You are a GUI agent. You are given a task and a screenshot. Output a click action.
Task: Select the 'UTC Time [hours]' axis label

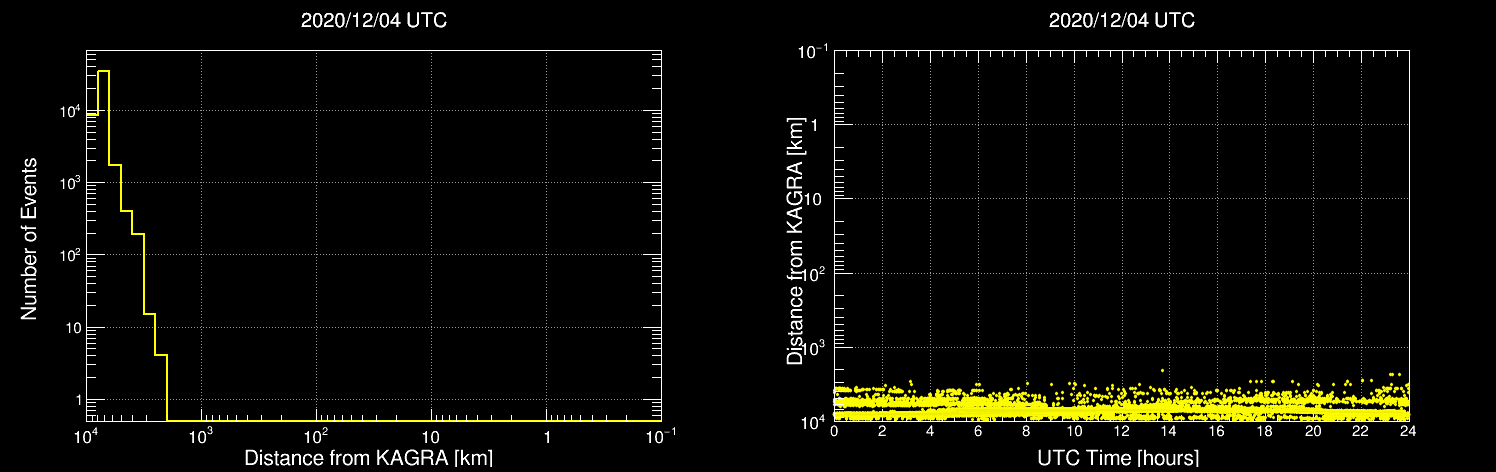point(1117,458)
